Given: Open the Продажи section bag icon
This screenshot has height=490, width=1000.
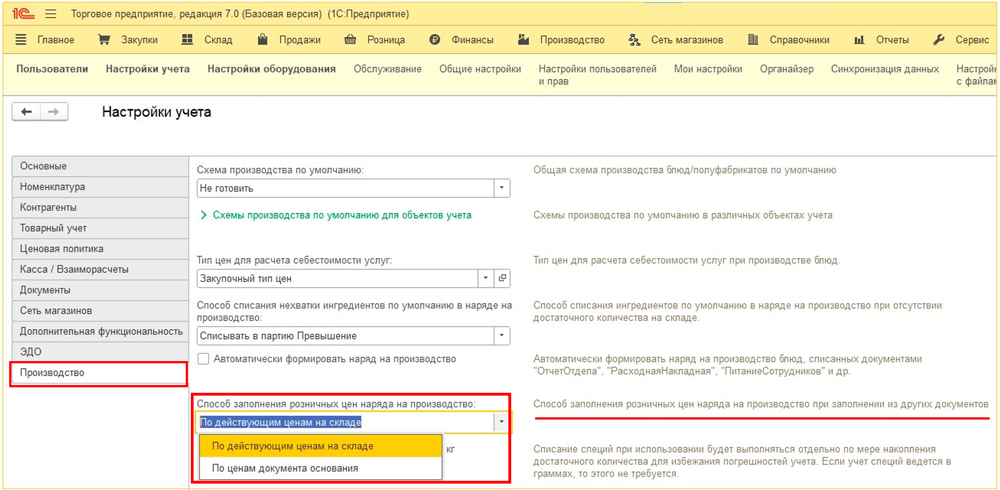Looking at the screenshot, I should 263,40.
